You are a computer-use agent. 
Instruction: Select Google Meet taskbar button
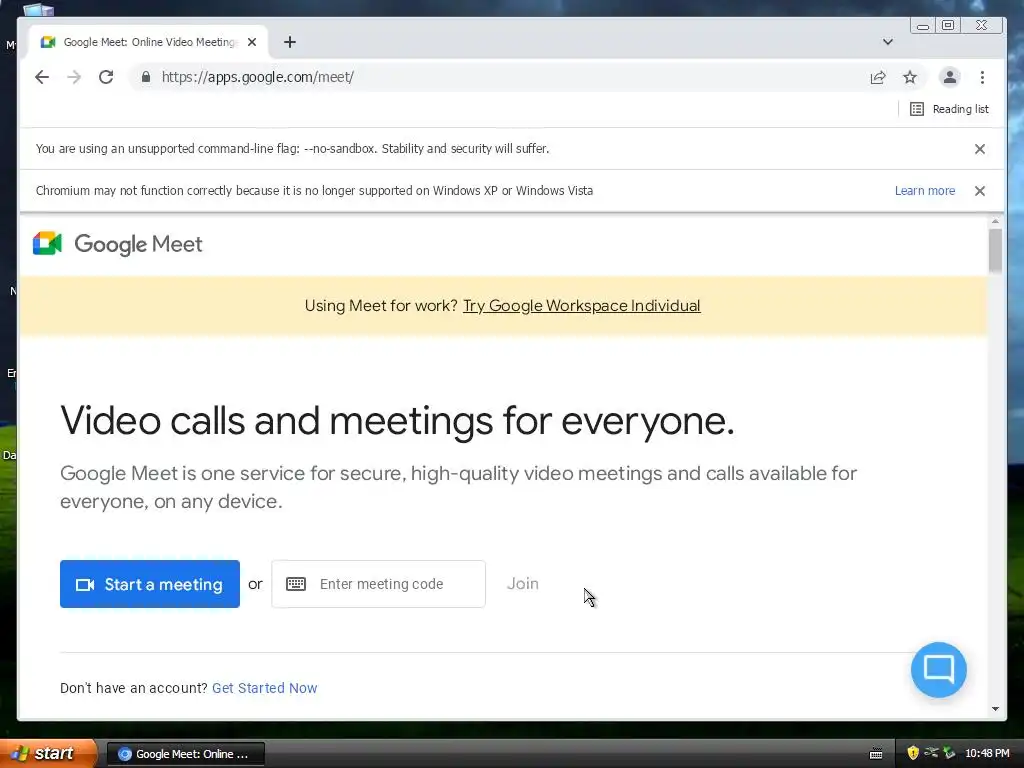pos(185,754)
